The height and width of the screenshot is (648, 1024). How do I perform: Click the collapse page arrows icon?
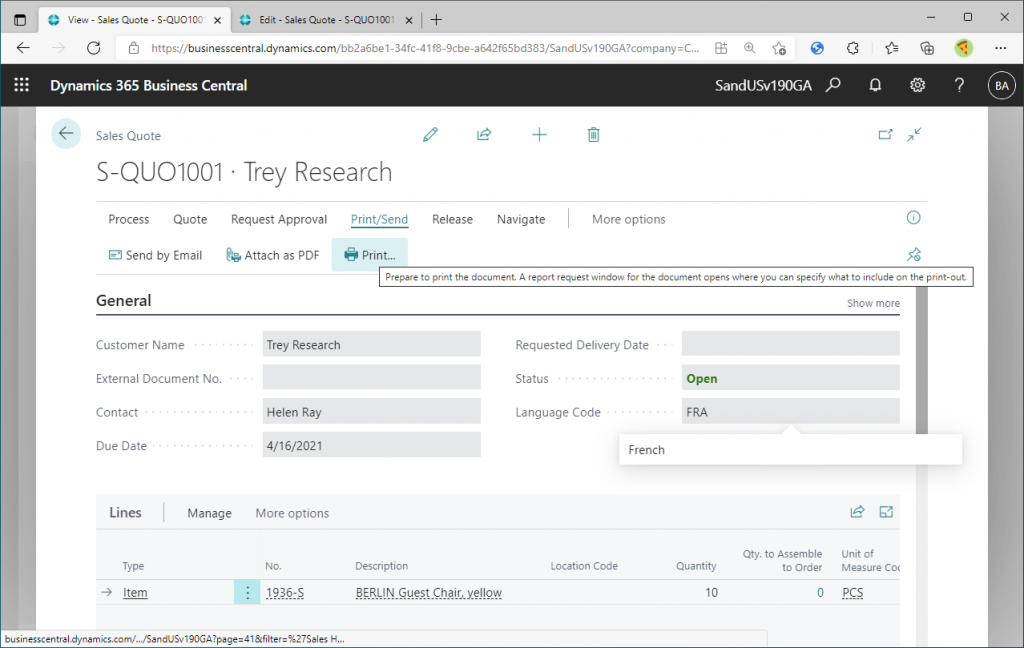tap(914, 135)
